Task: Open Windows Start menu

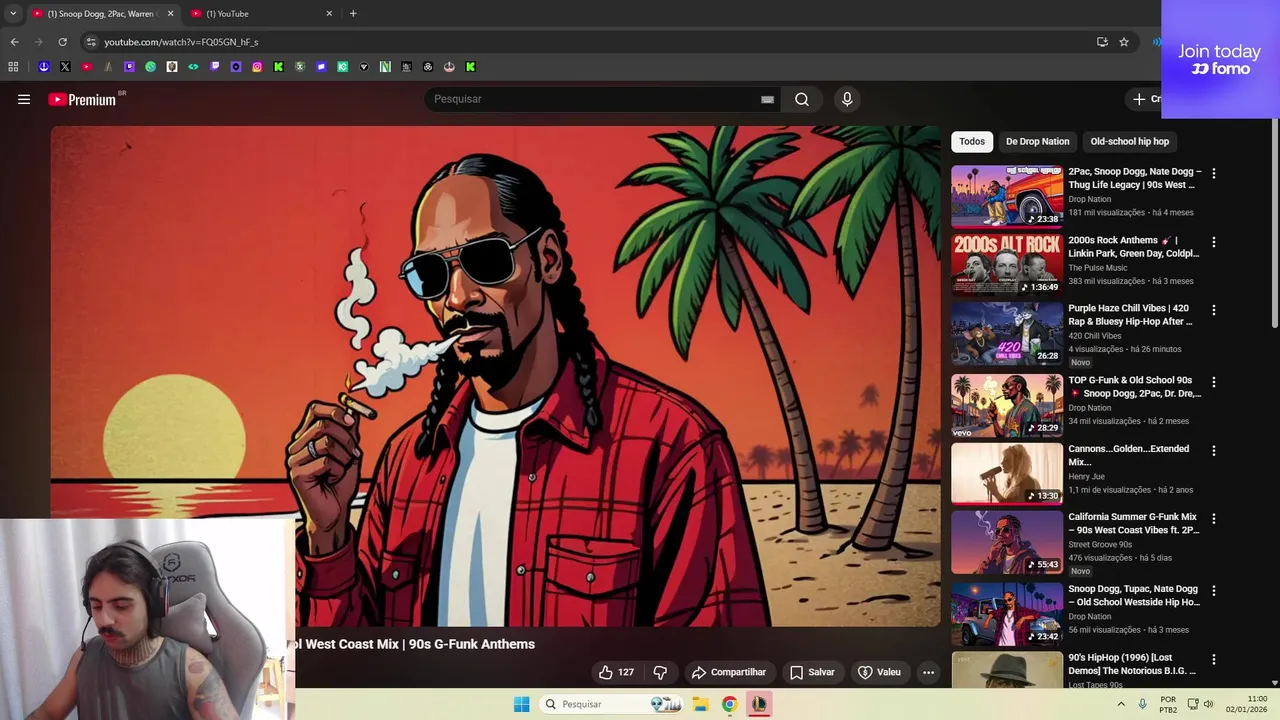Action: [x=521, y=704]
